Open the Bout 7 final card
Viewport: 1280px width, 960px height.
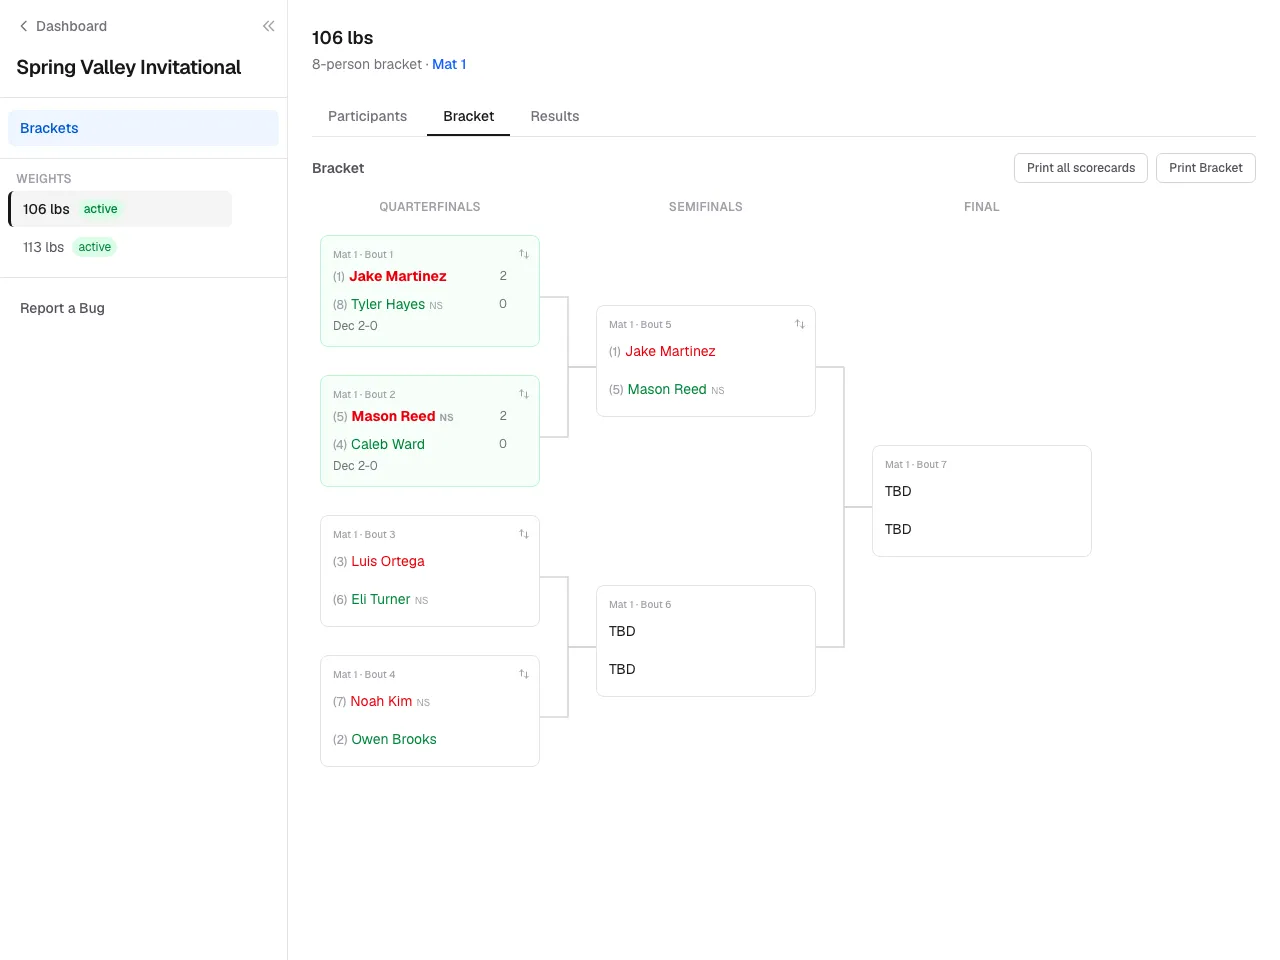[982, 501]
